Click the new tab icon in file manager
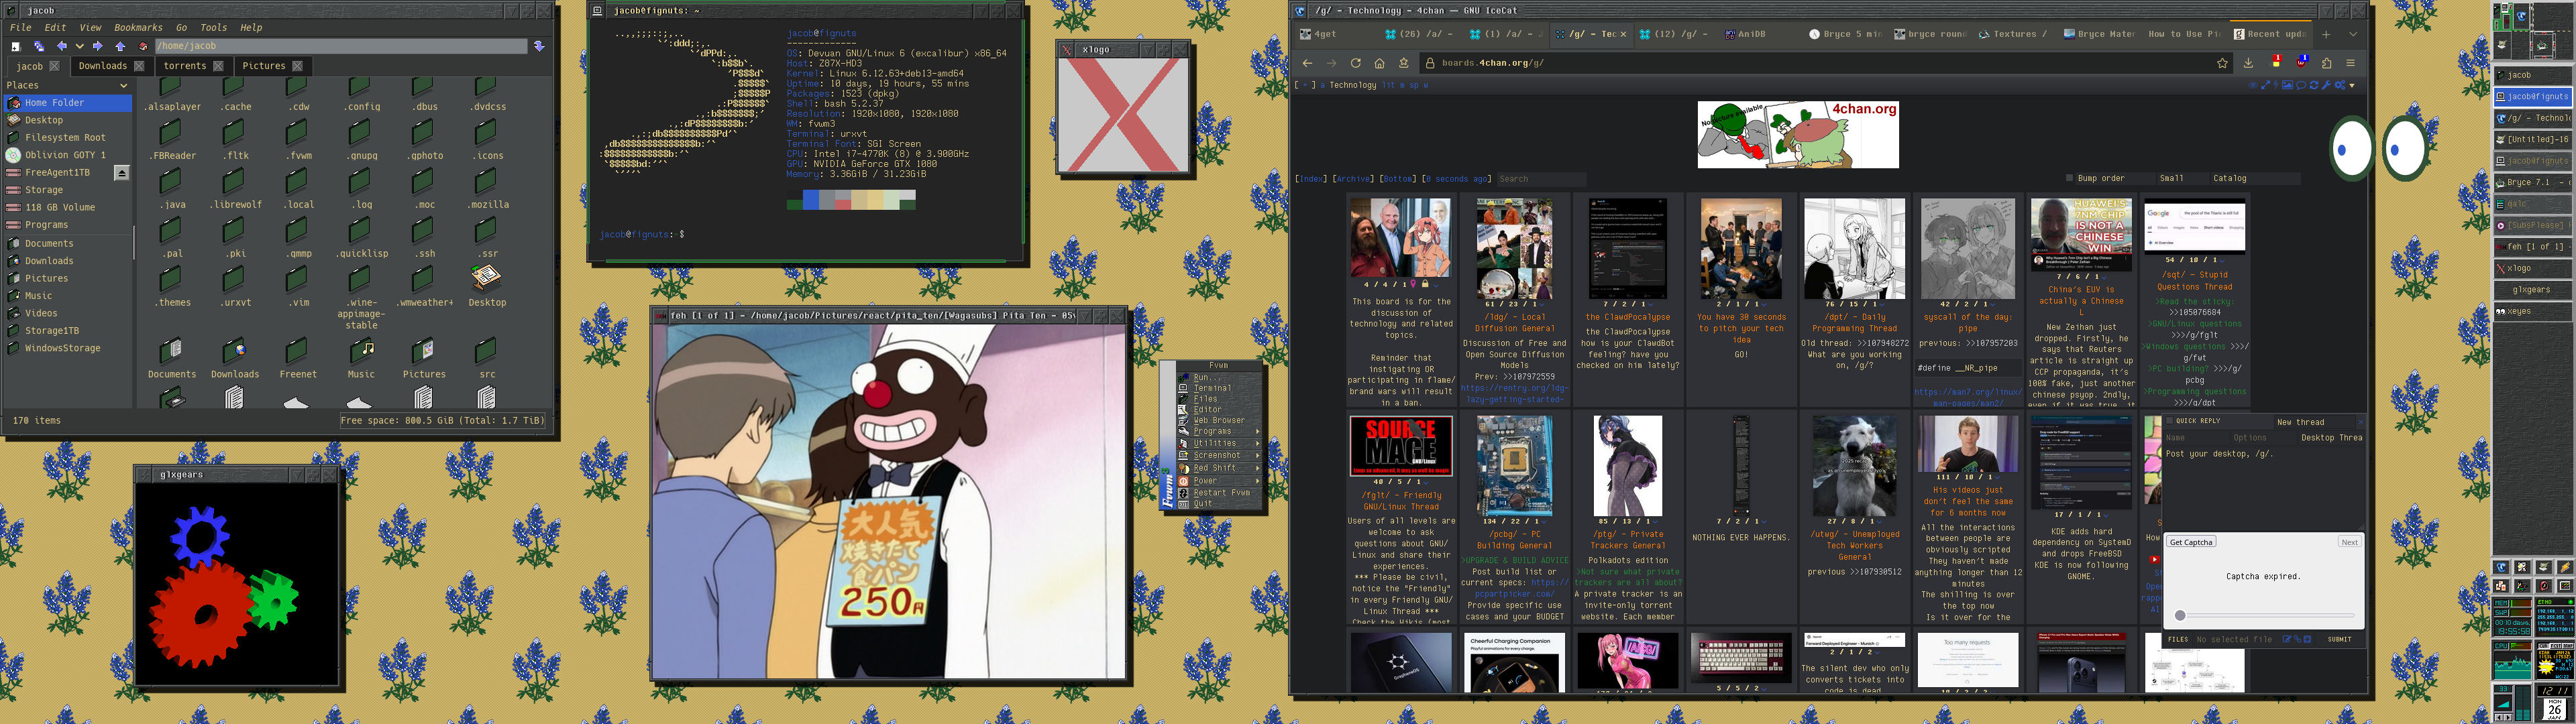 point(16,46)
